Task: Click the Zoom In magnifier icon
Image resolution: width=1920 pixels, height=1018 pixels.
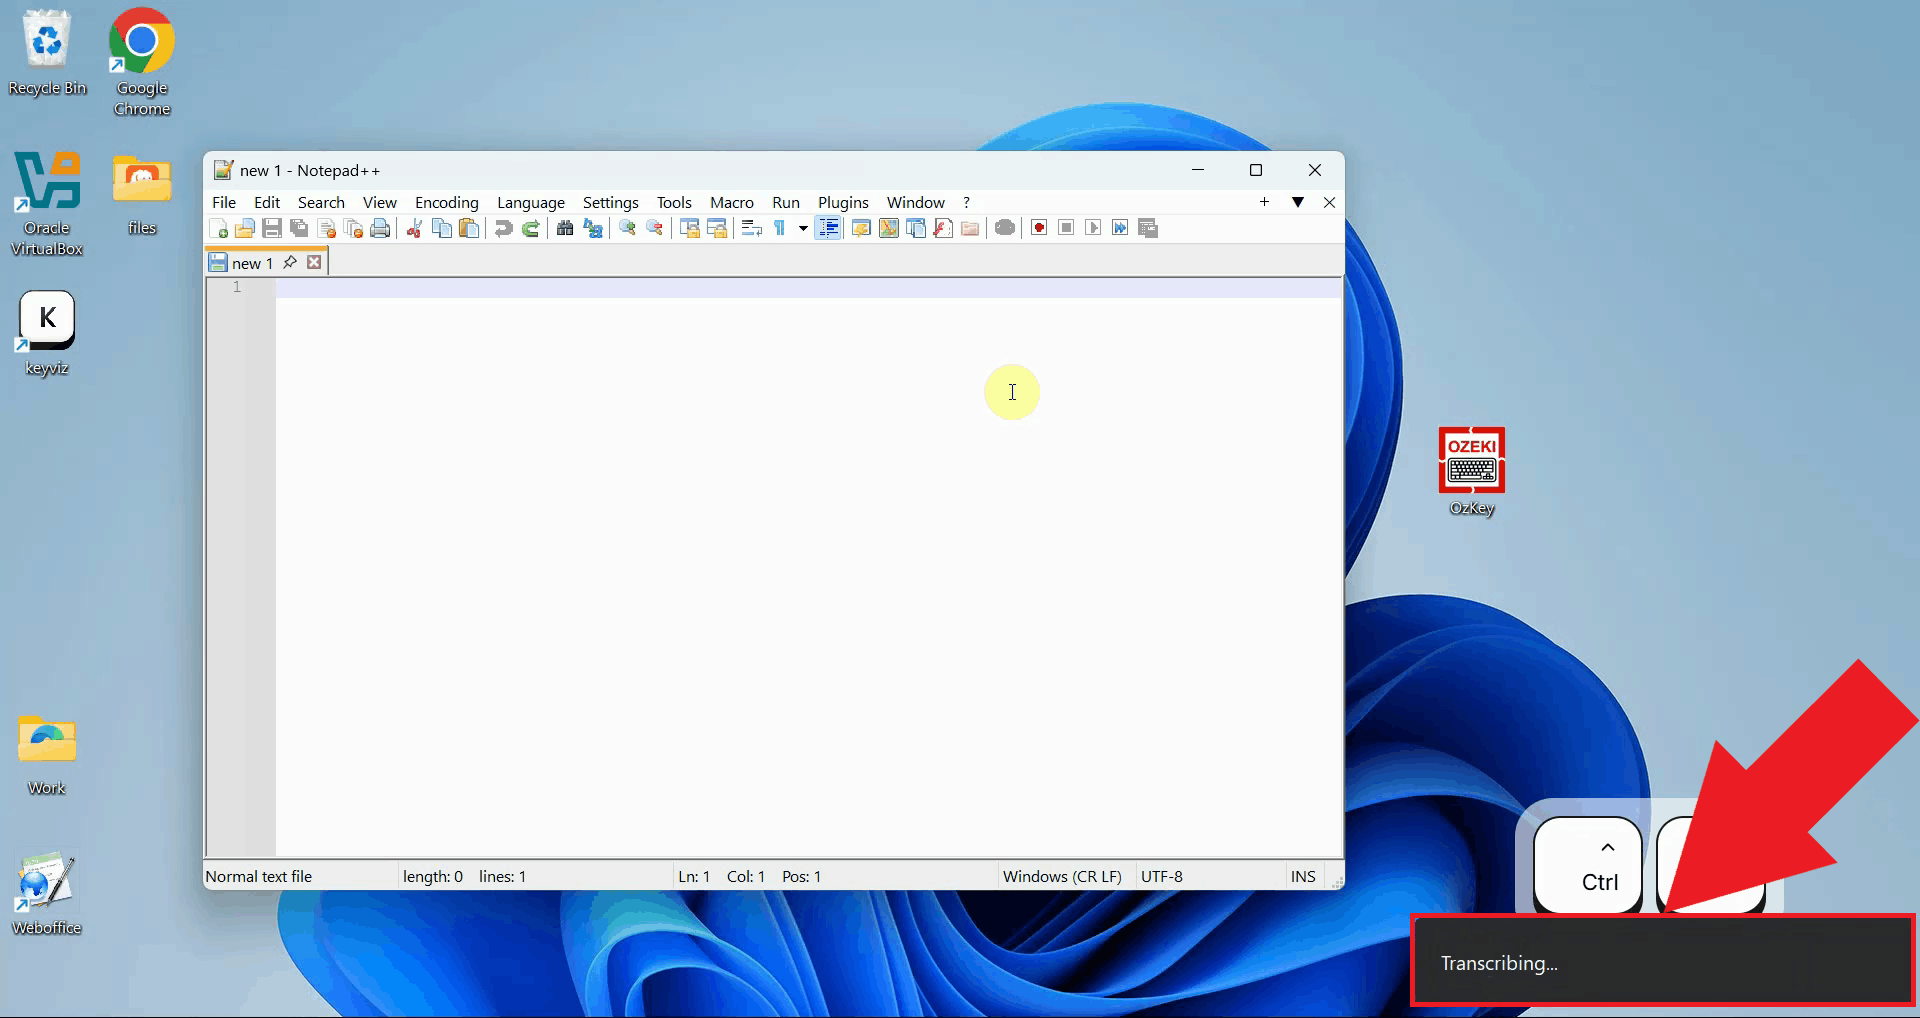Action: tap(626, 228)
